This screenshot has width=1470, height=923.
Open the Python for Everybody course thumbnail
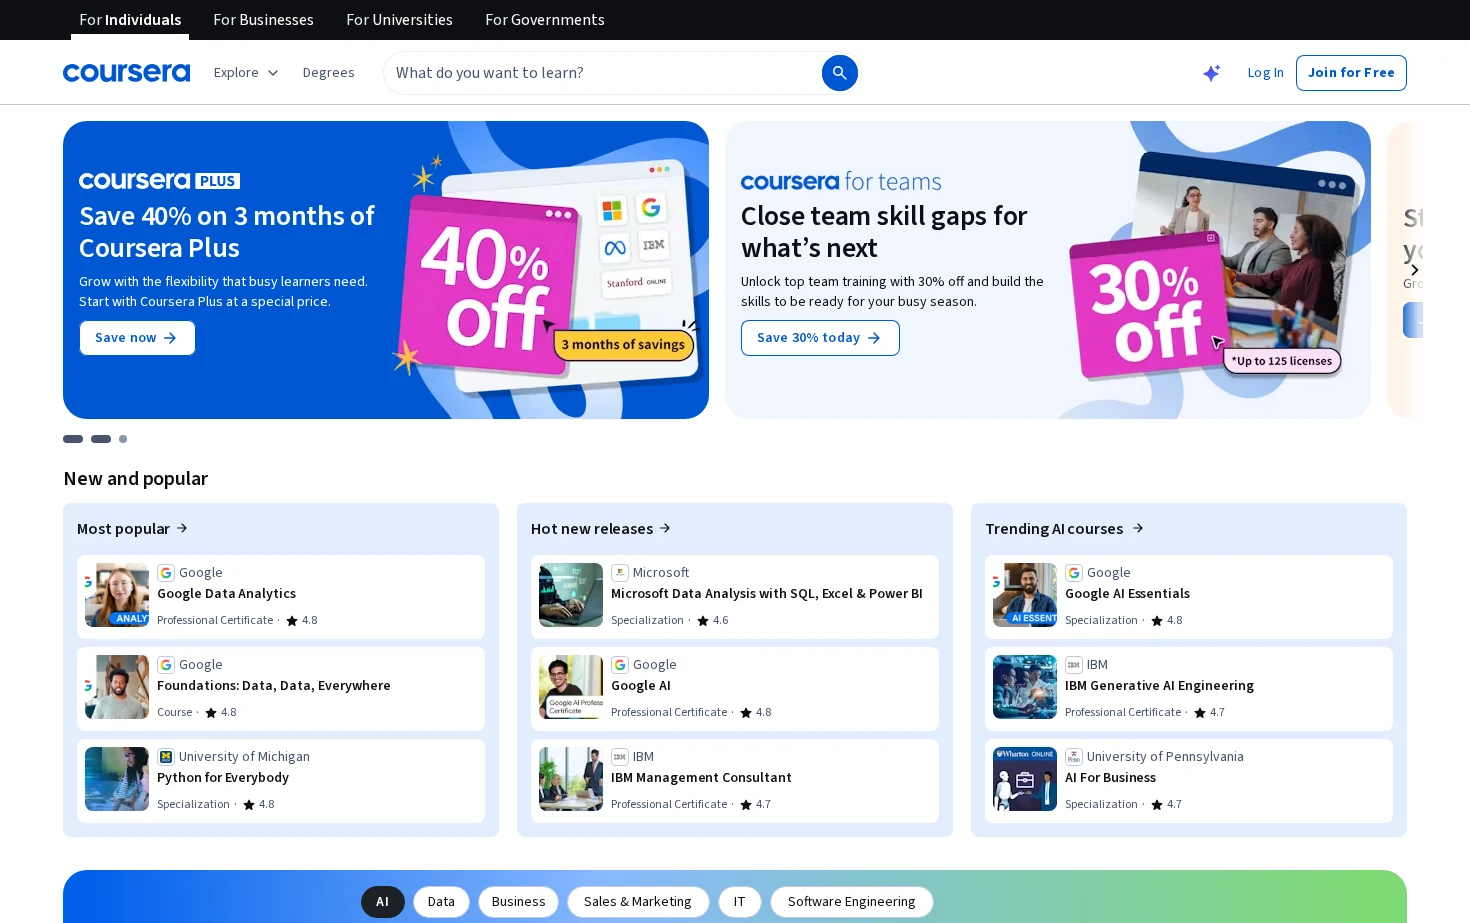[117, 779]
